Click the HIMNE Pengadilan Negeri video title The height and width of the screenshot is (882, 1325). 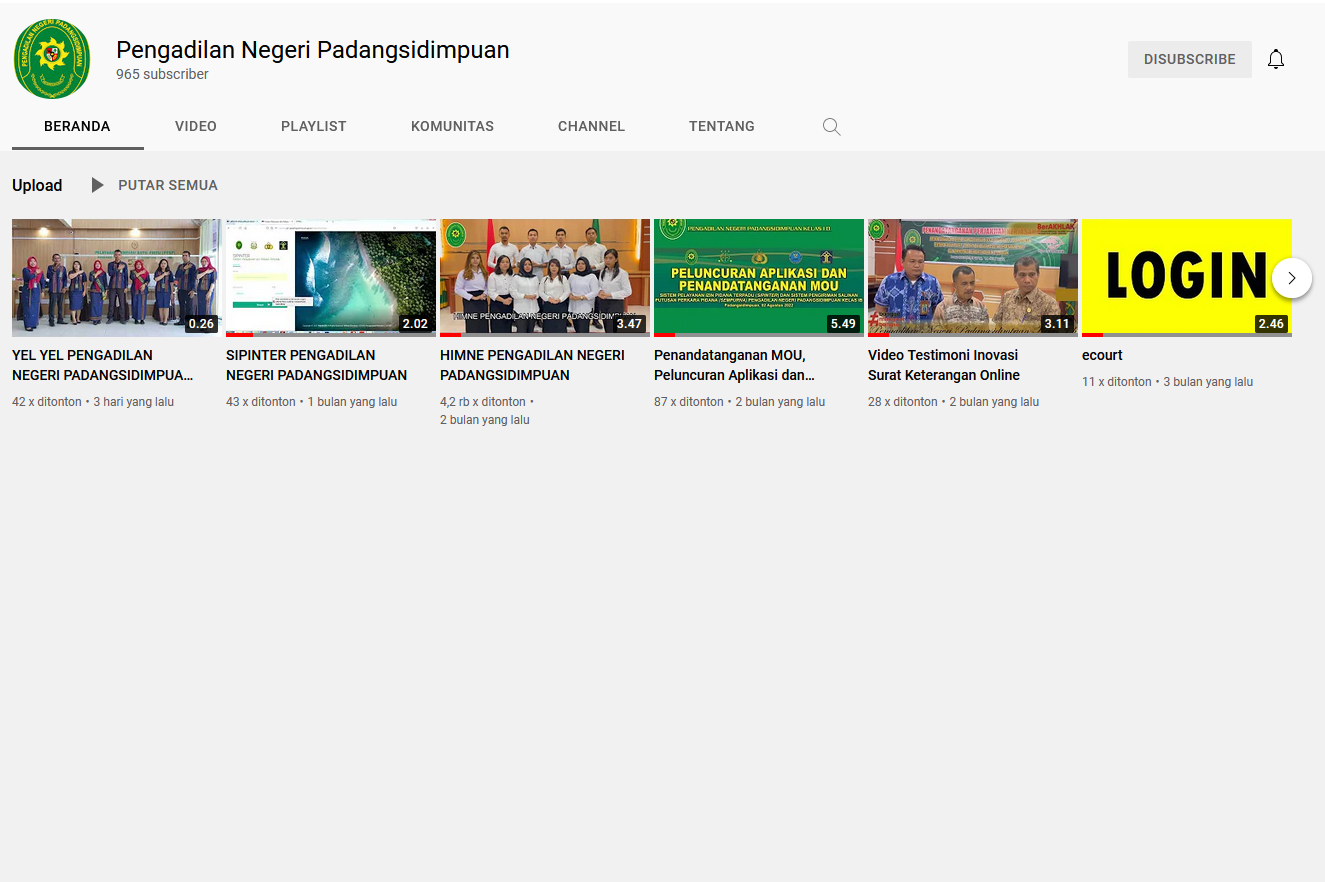[x=532, y=365]
